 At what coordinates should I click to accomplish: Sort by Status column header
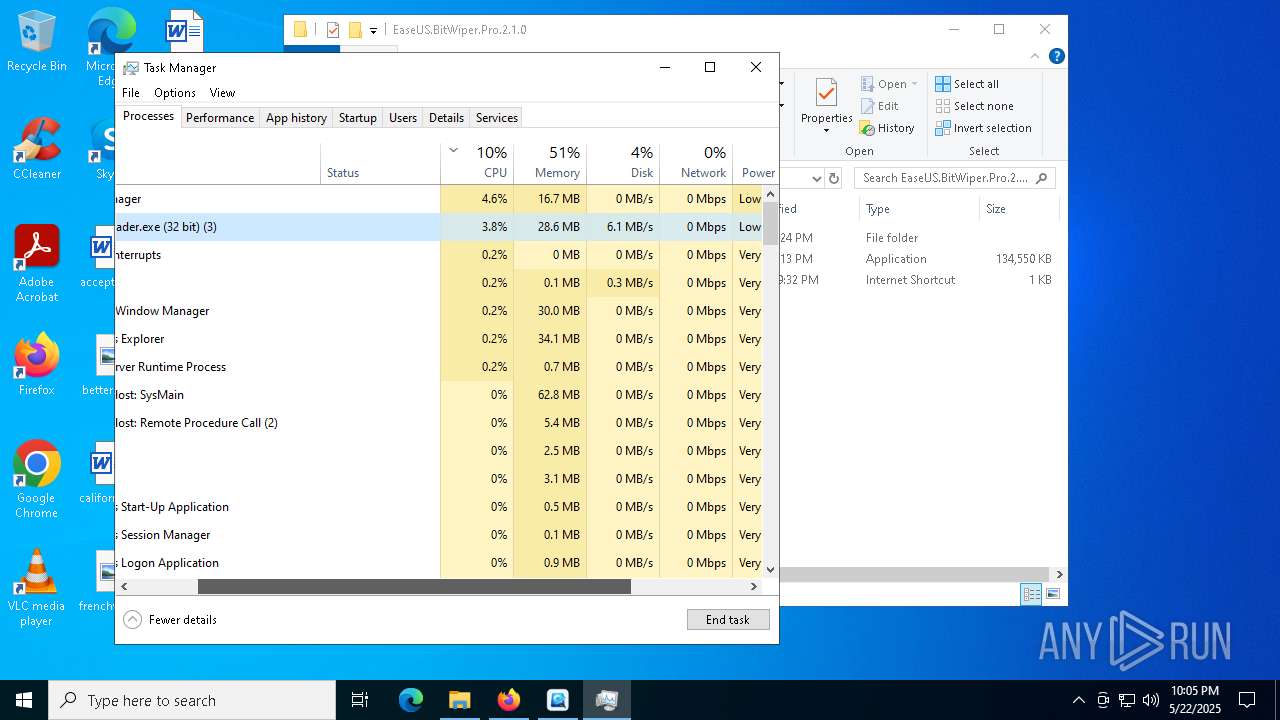tap(380, 163)
